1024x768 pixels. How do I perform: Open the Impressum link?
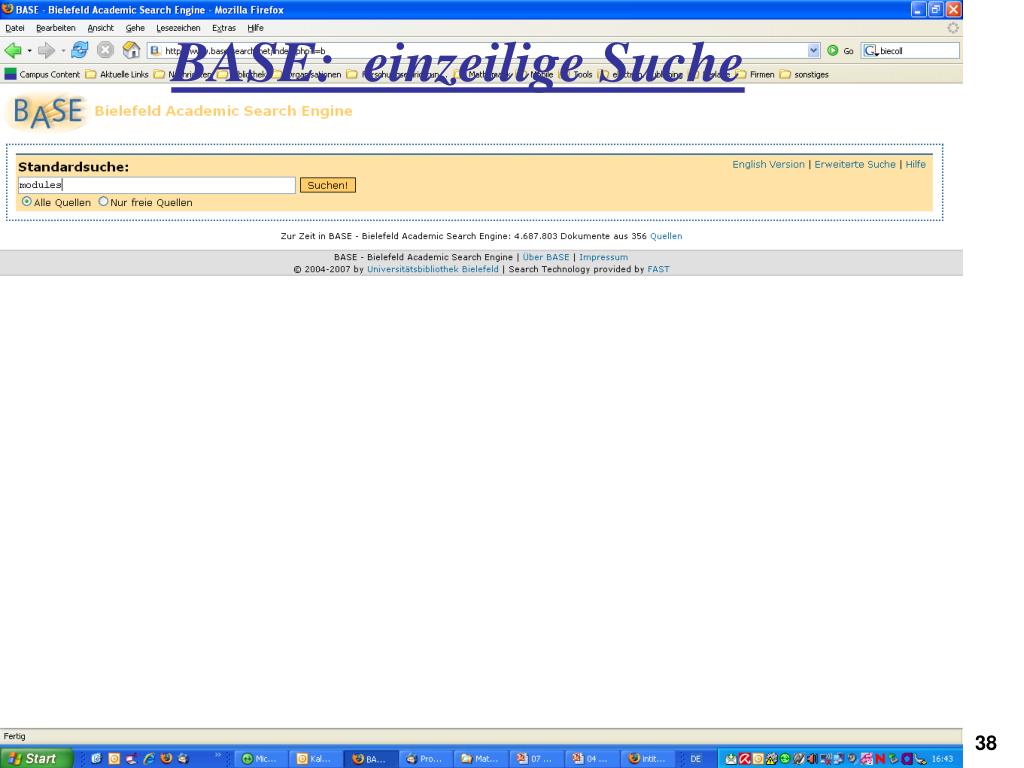603,257
